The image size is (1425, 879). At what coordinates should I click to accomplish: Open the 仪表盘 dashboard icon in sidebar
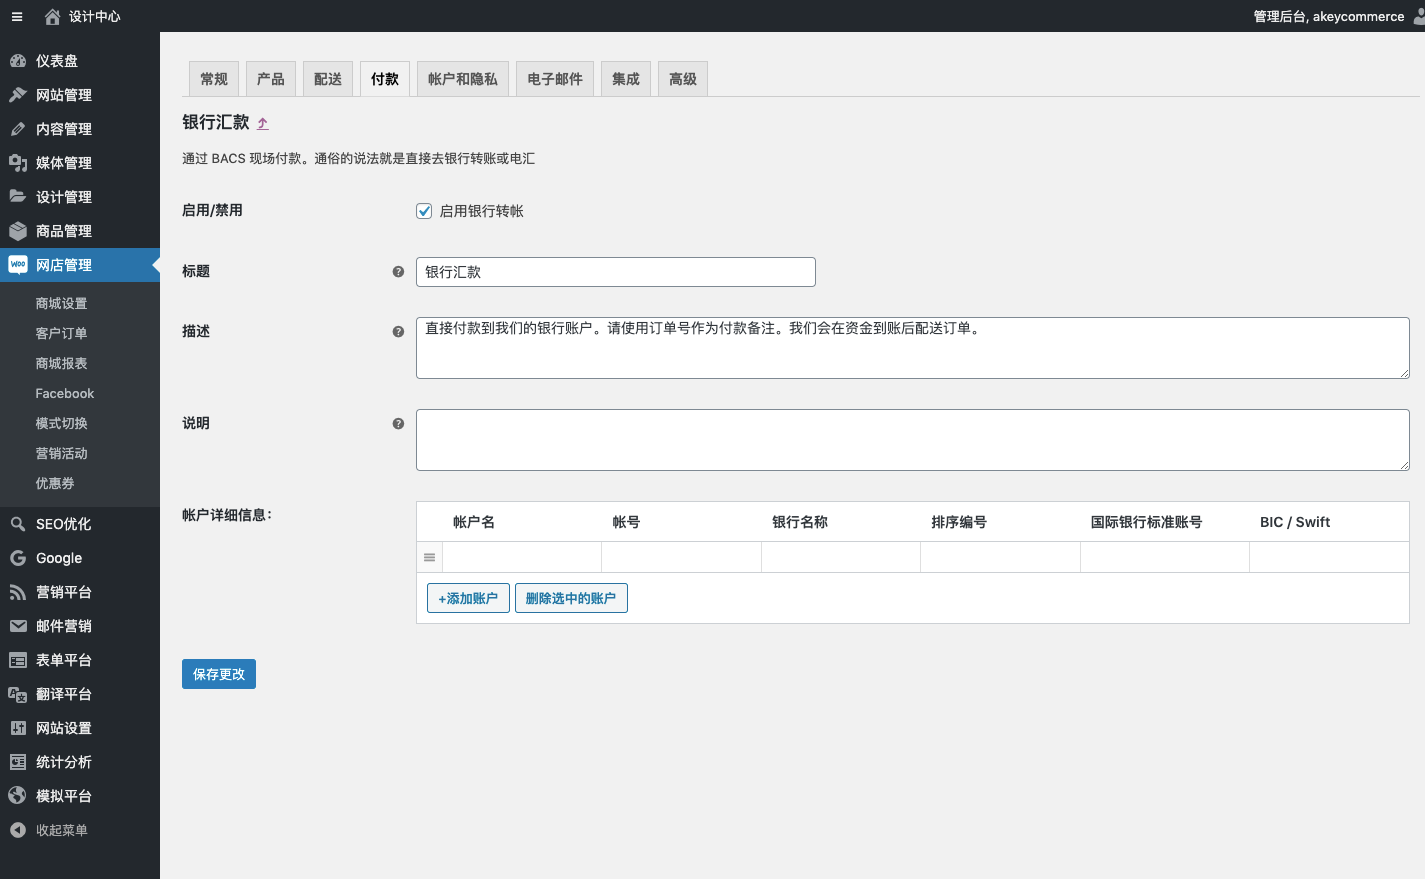[18, 61]
